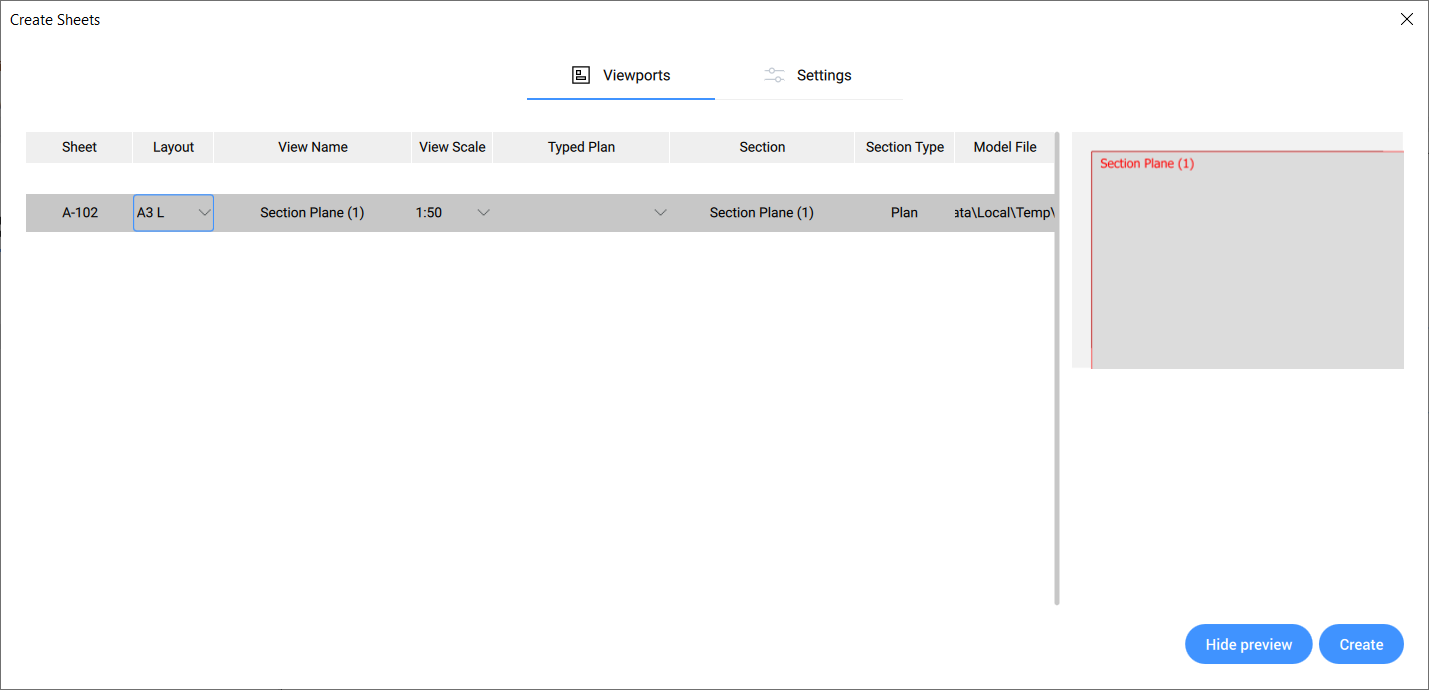The image size is (1429, 690).
Task: Click the Sheet column header
Action: coord(79,147)
